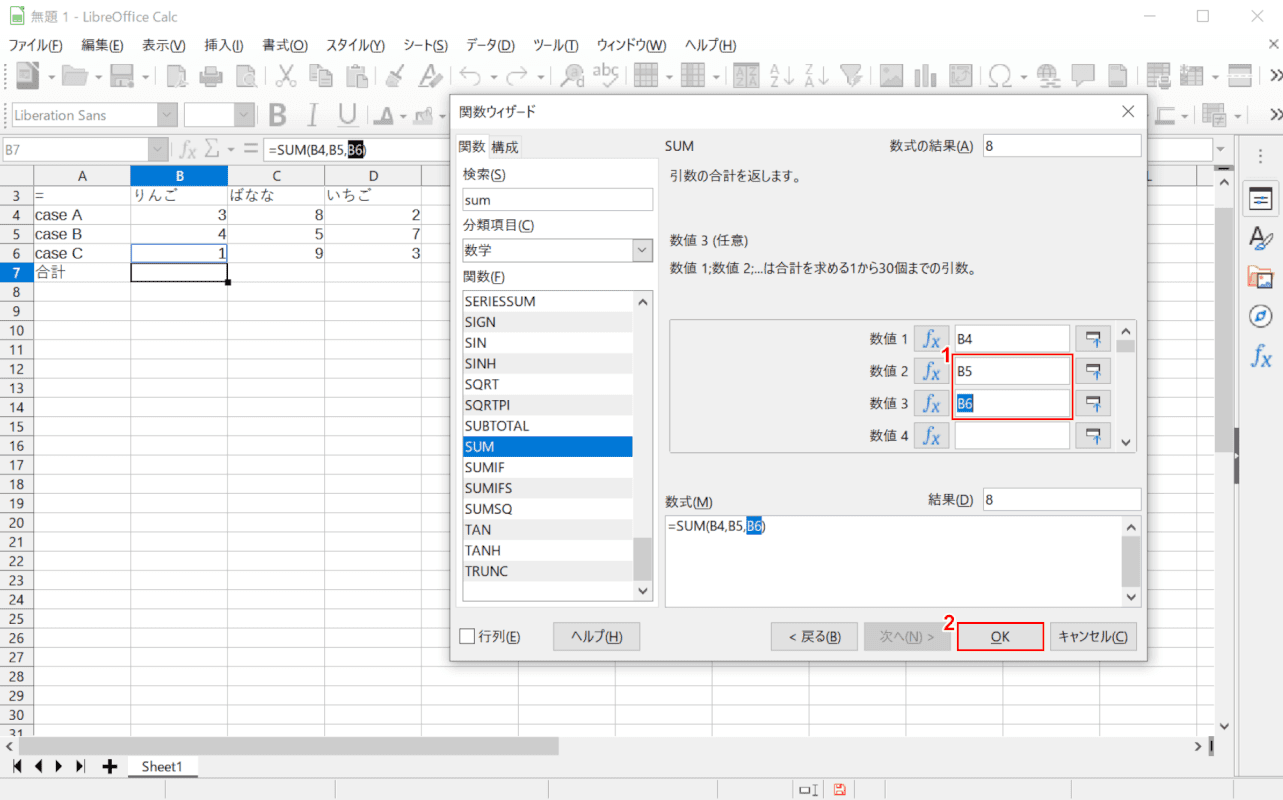This screenshot has height=800, width=1283.
Task: Select the 関数 tab in wizard
Action: click(472, 147)
